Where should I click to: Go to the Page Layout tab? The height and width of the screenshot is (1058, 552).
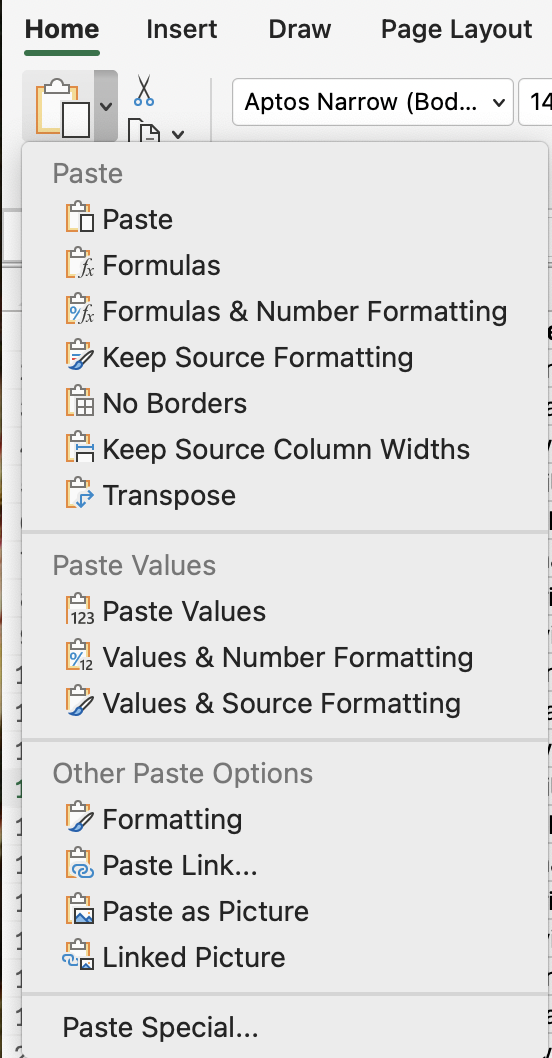457,30
